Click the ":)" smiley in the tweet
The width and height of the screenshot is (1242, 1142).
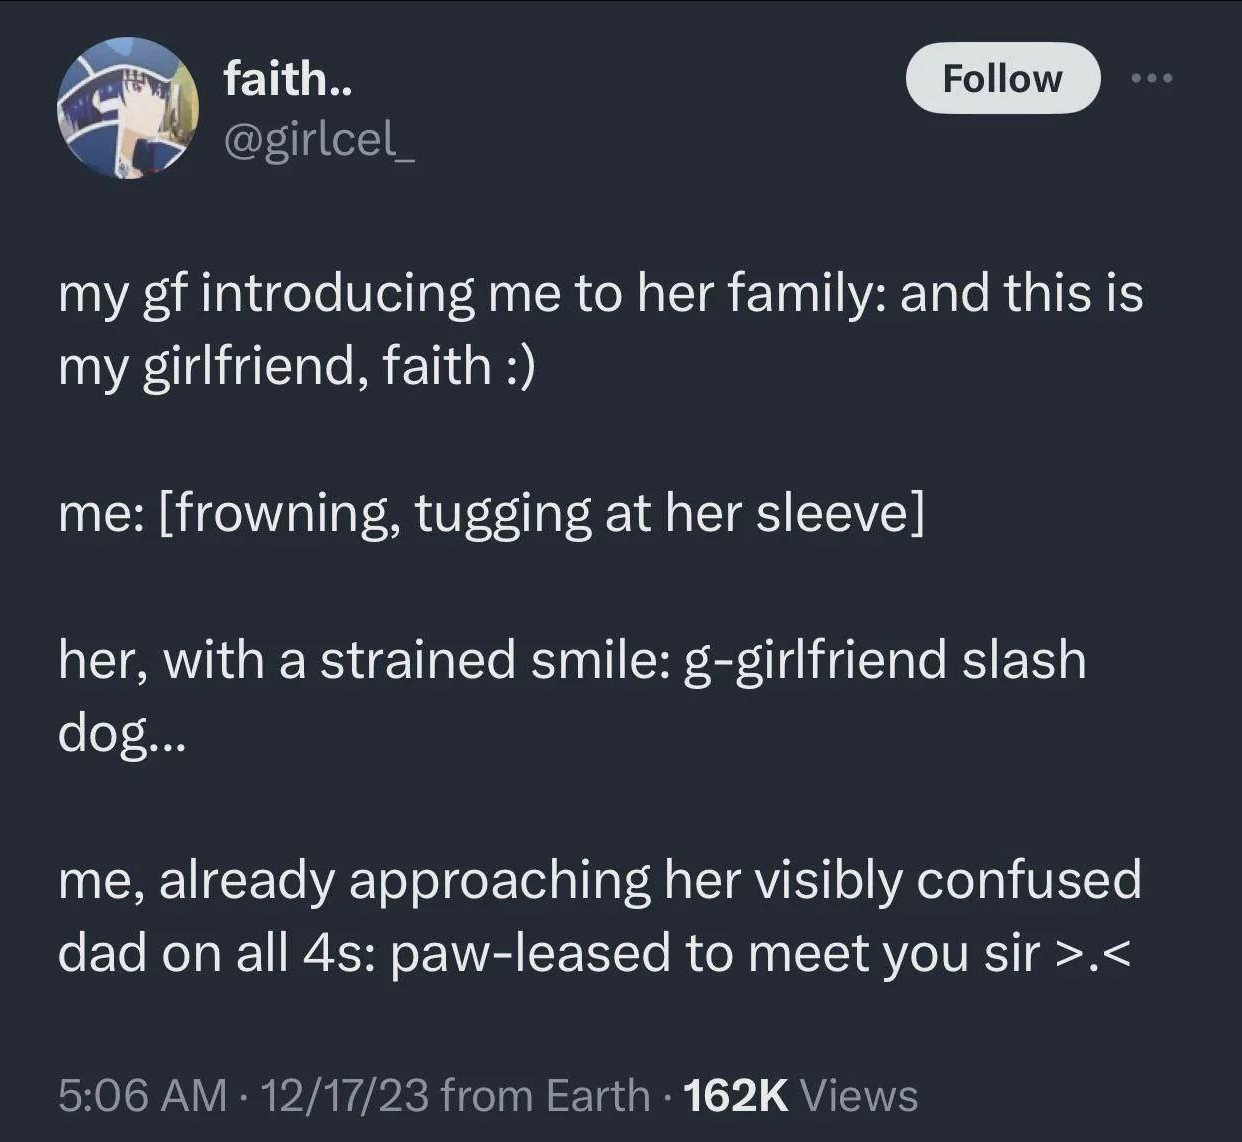click(517, 365)
